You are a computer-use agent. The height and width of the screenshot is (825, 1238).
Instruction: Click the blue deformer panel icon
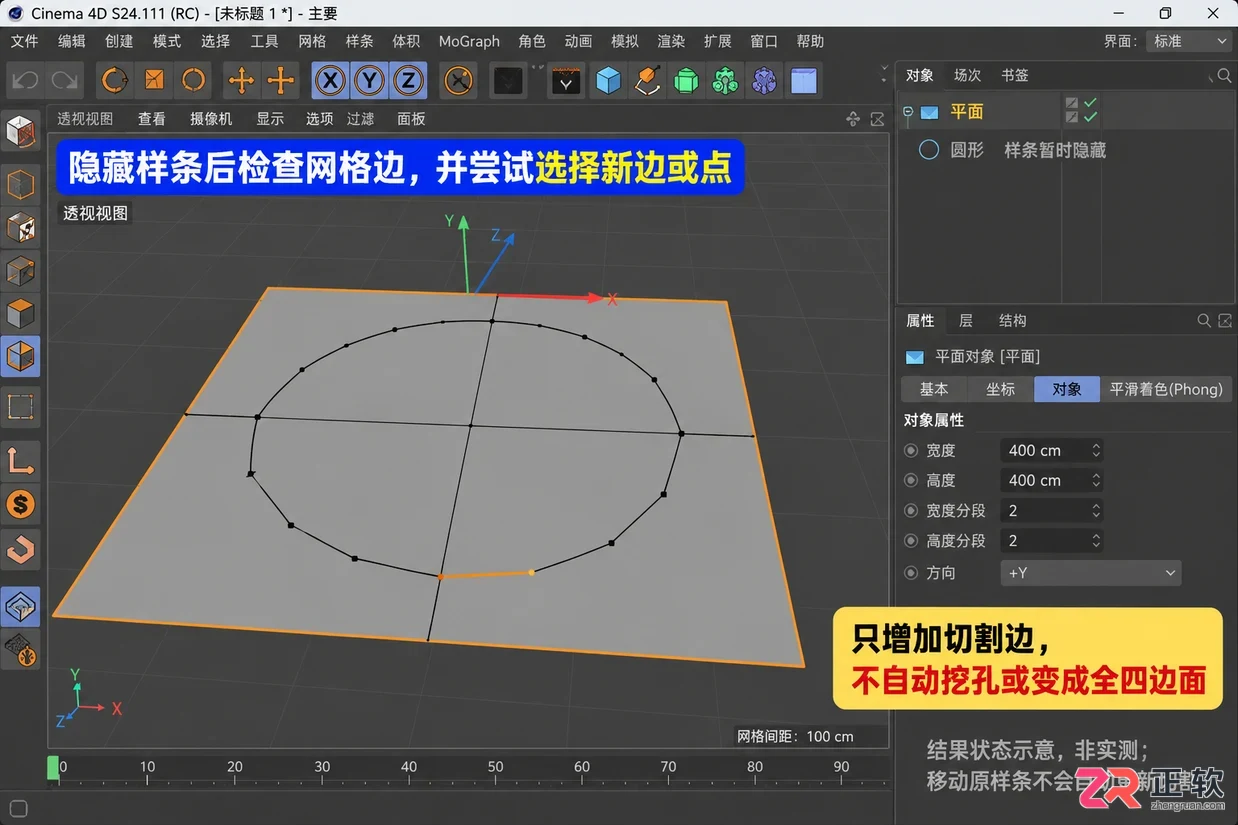[x=803, y=80]
